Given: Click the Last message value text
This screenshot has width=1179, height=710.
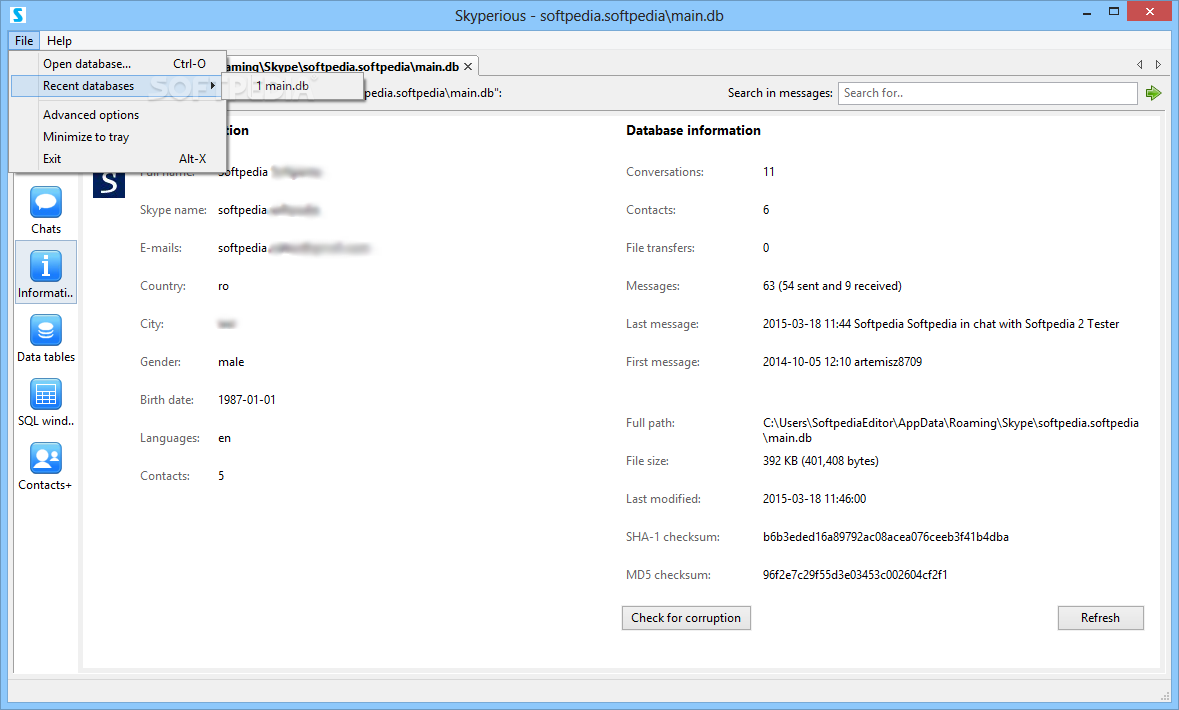Looking at the screenshot, I should click(x=941, y=324).
